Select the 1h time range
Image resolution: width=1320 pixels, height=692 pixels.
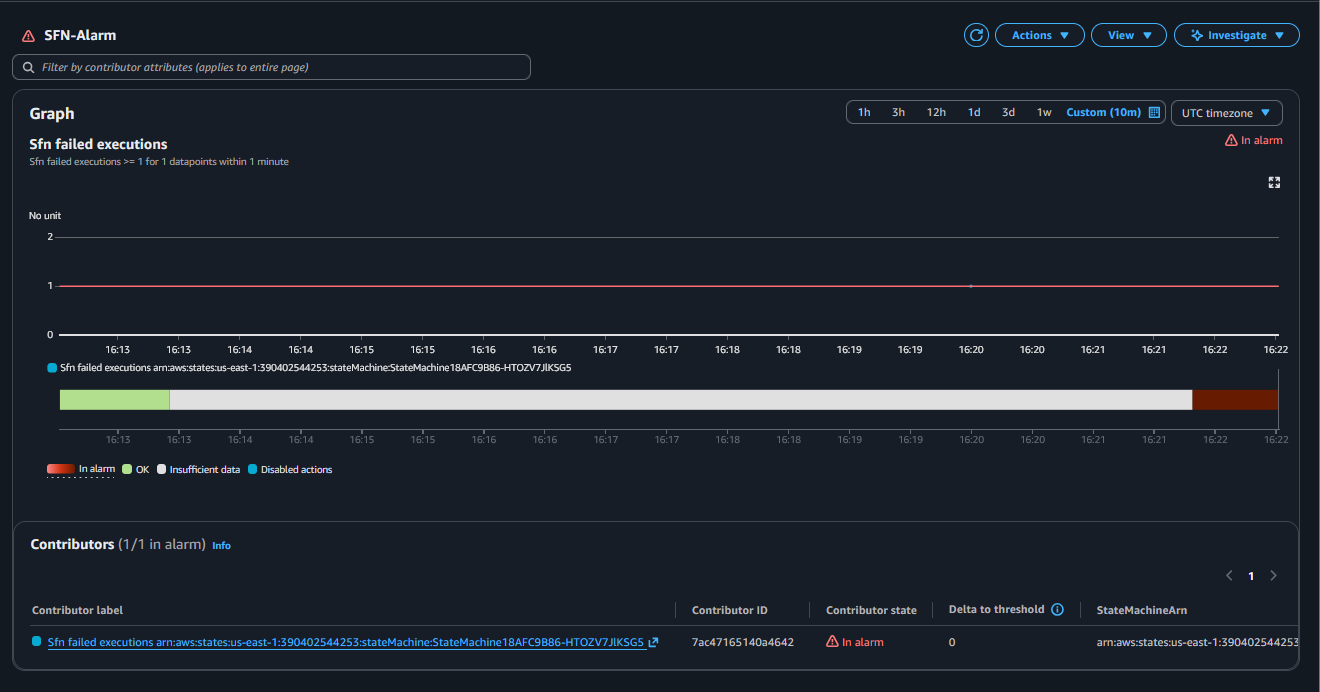tap(864, 112)
